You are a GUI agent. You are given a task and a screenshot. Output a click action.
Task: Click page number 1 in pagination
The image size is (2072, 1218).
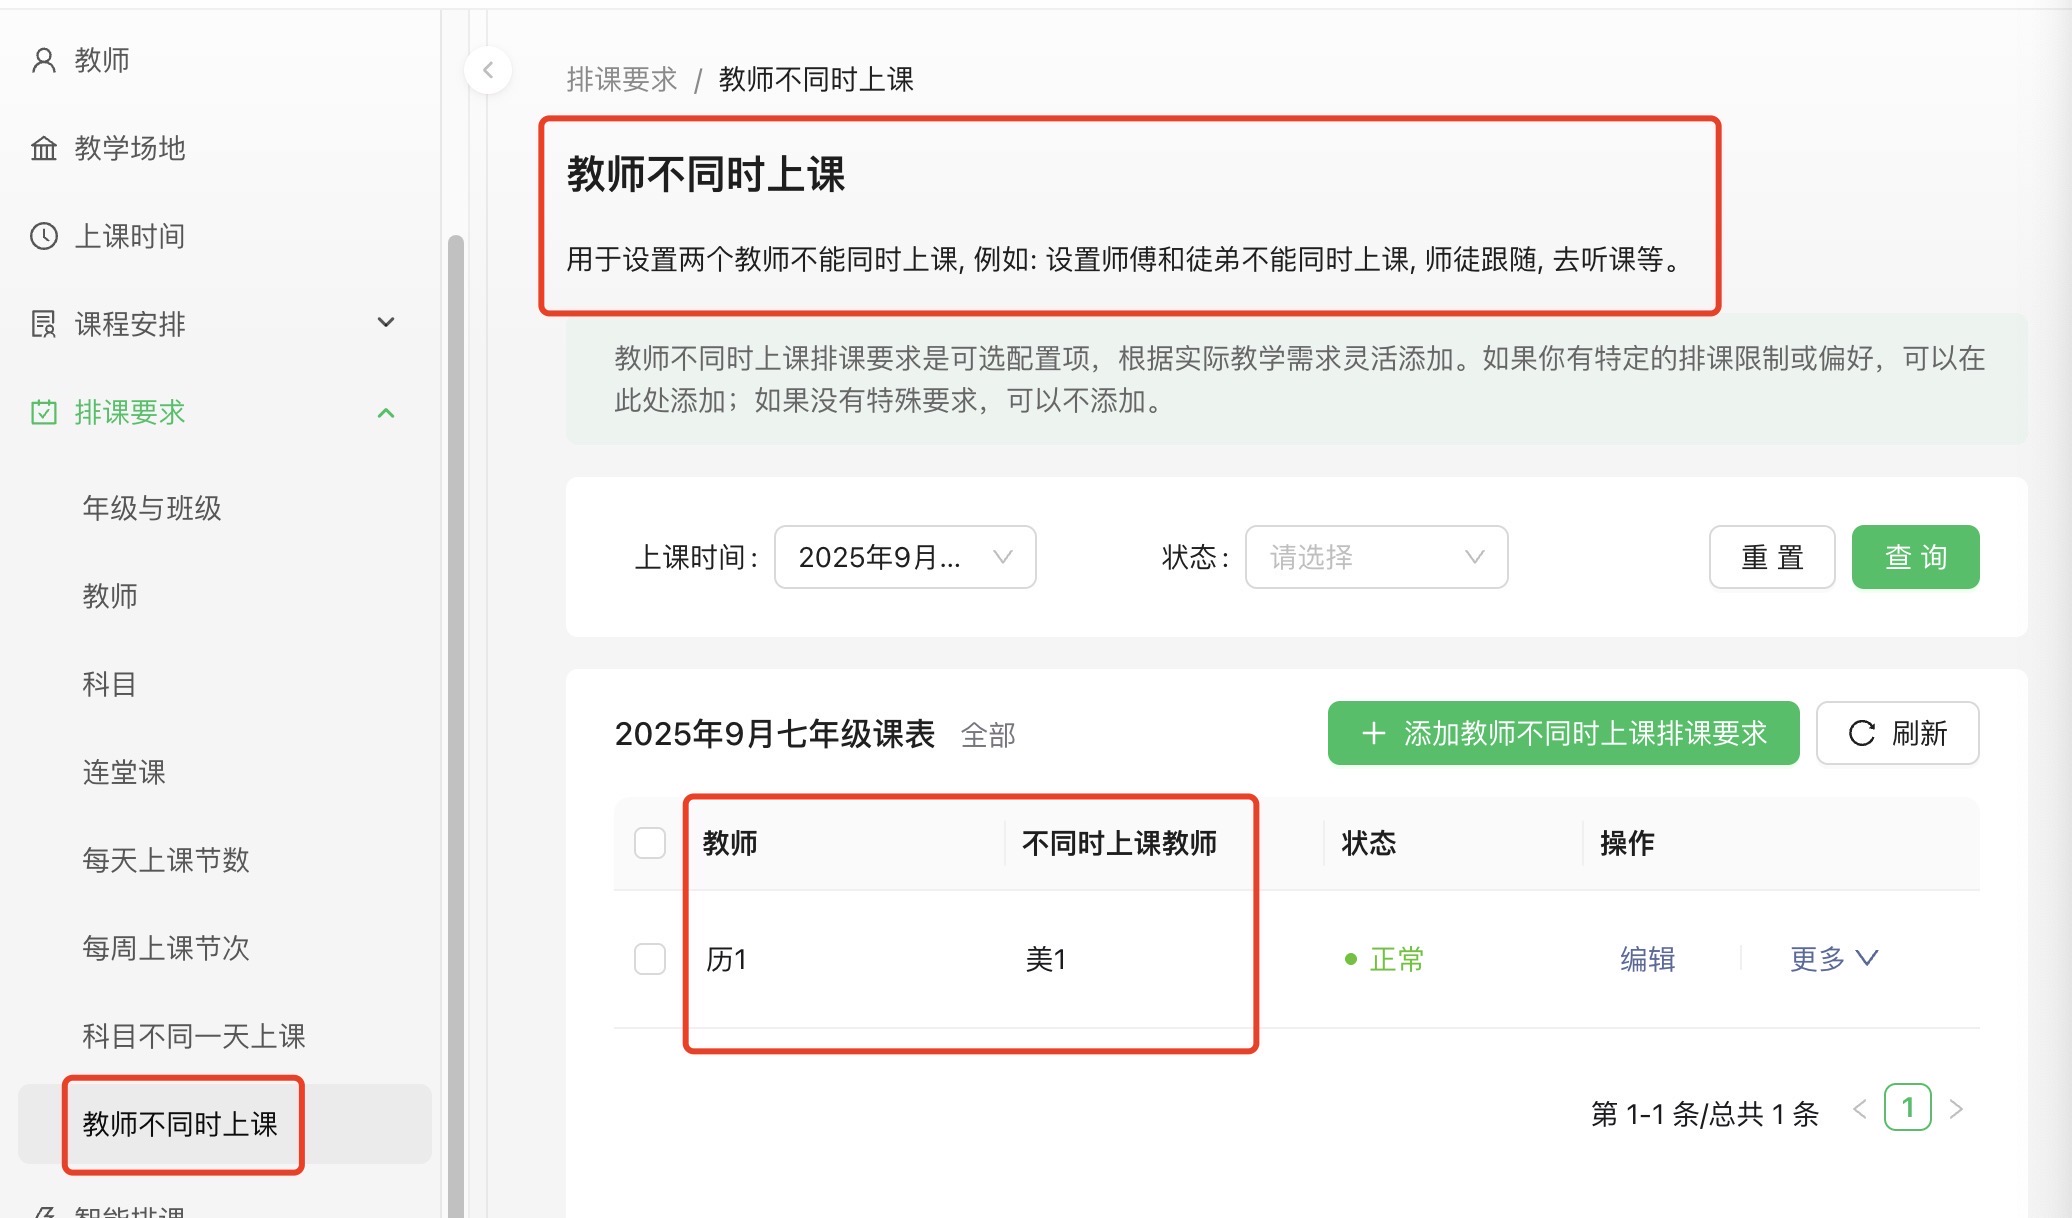(1907, 1108)
